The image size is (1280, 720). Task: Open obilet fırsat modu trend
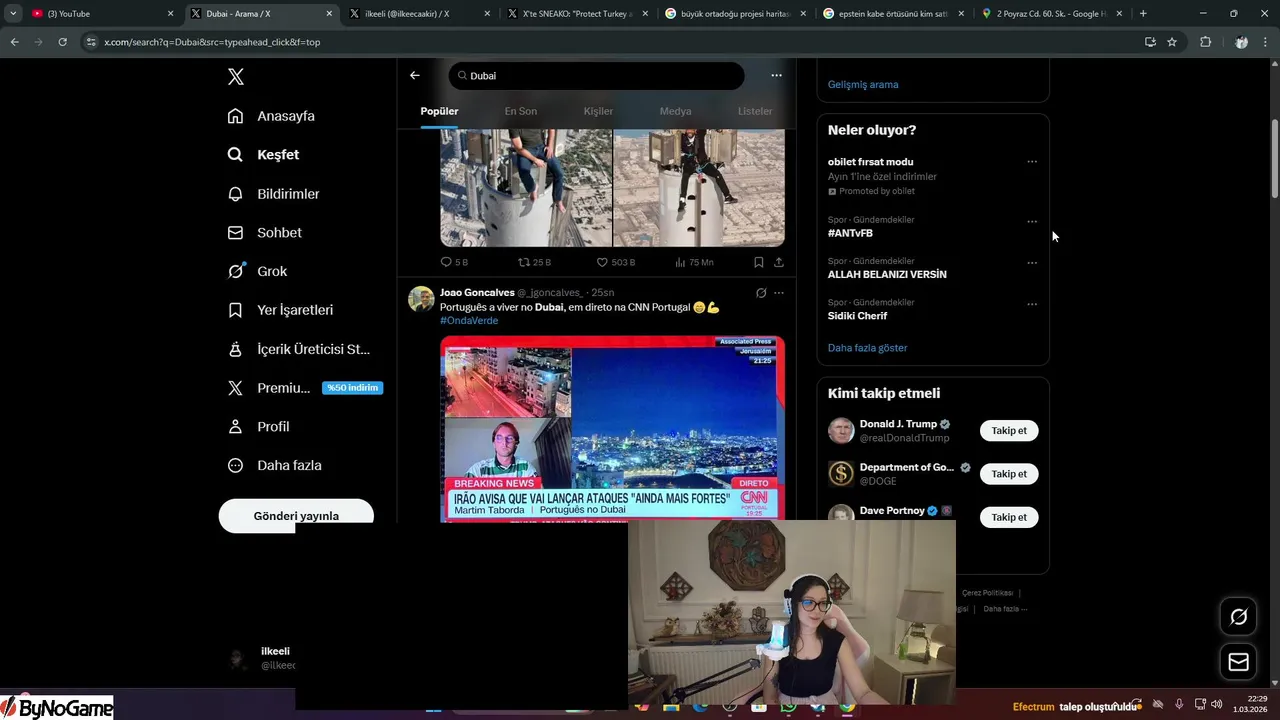870,162
